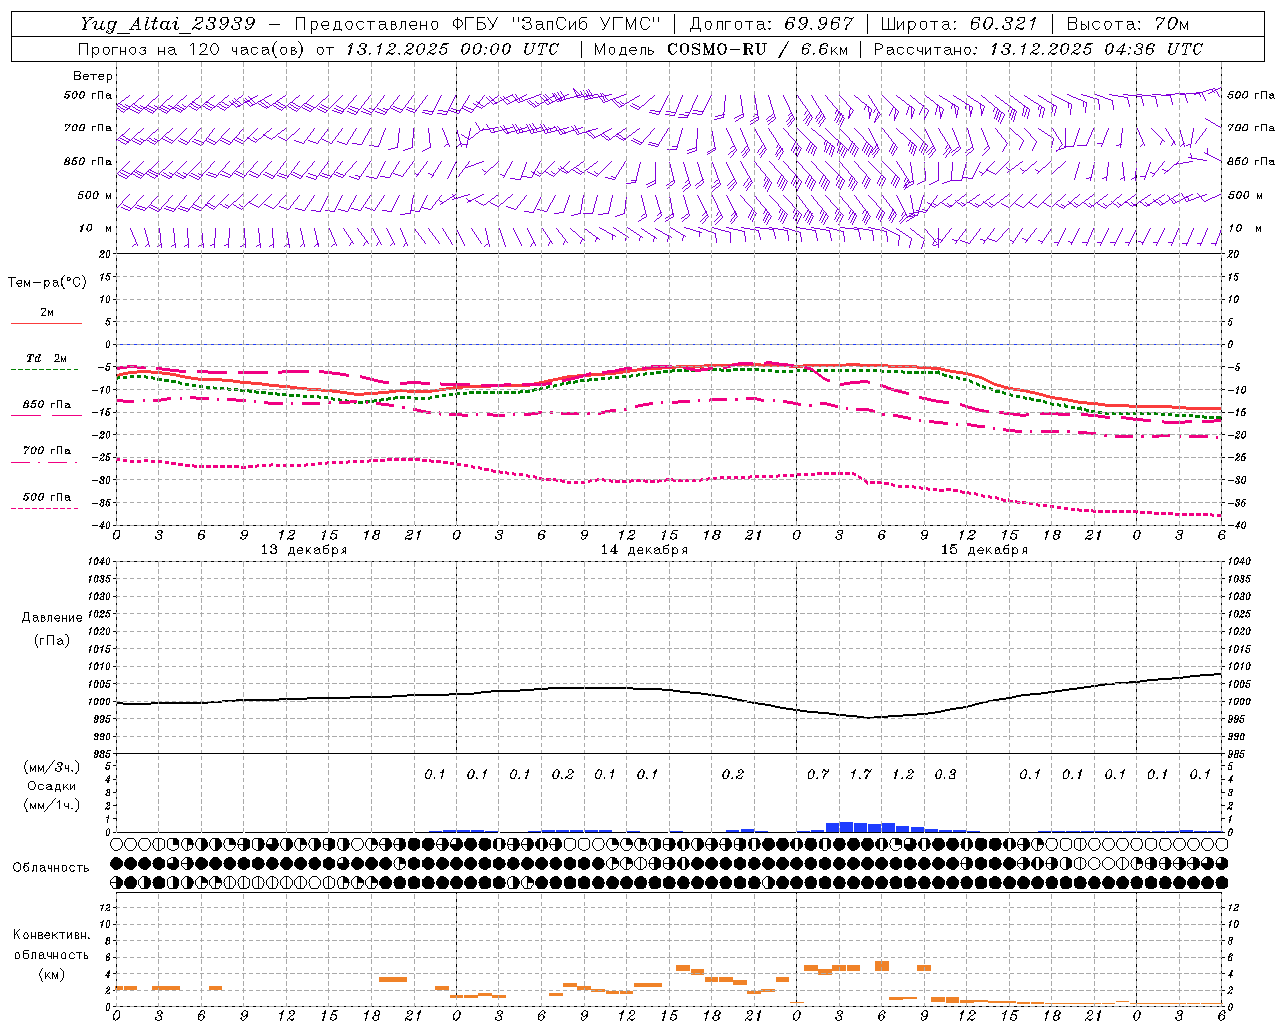Click the dash-dot line sample under 700 гПа temperature legend

(x=44, y=462)
